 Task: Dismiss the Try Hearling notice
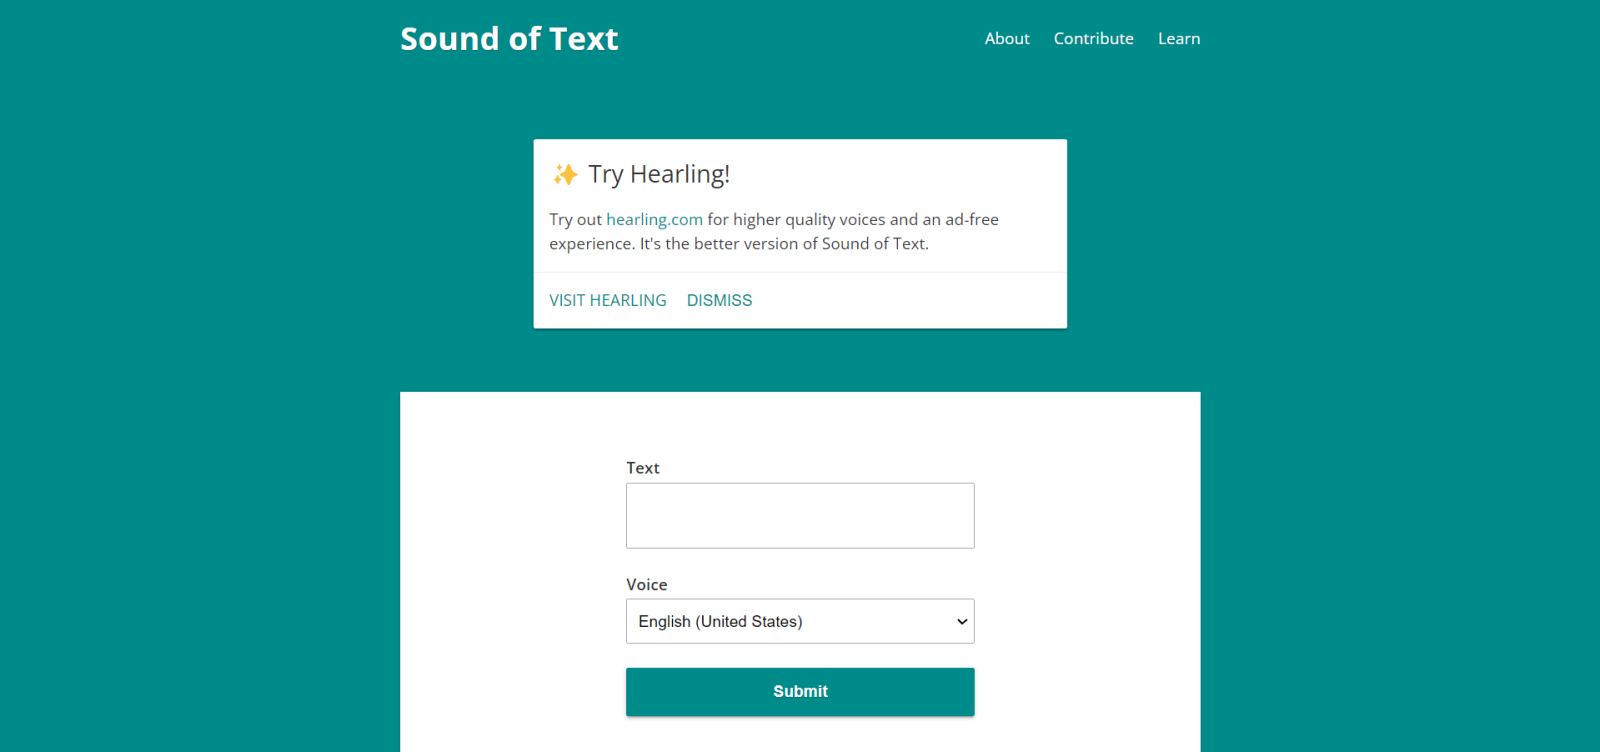coord(719,300)
